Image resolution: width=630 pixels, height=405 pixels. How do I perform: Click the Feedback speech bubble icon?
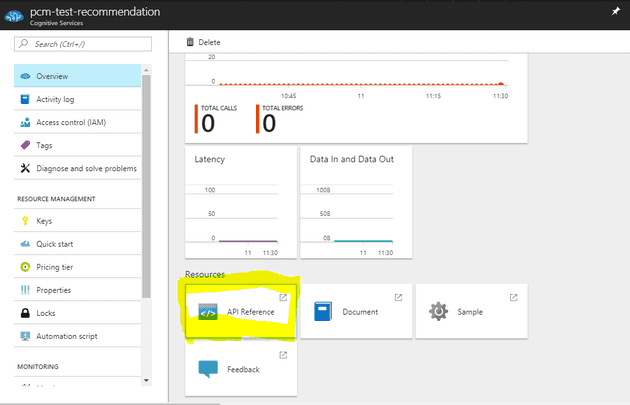click(x=208, y=369)
